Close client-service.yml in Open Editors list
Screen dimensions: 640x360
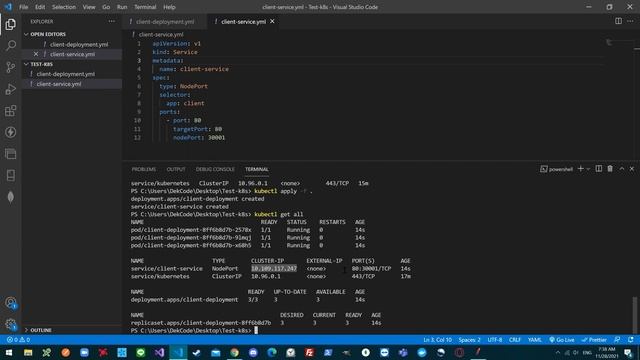pos(36,54)
